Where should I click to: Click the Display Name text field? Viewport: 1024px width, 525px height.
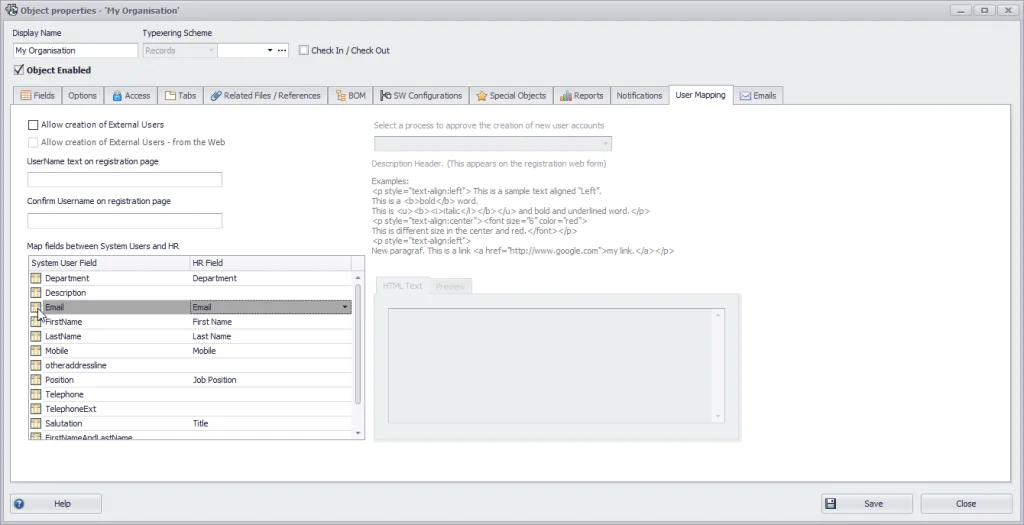click(75, 50)
